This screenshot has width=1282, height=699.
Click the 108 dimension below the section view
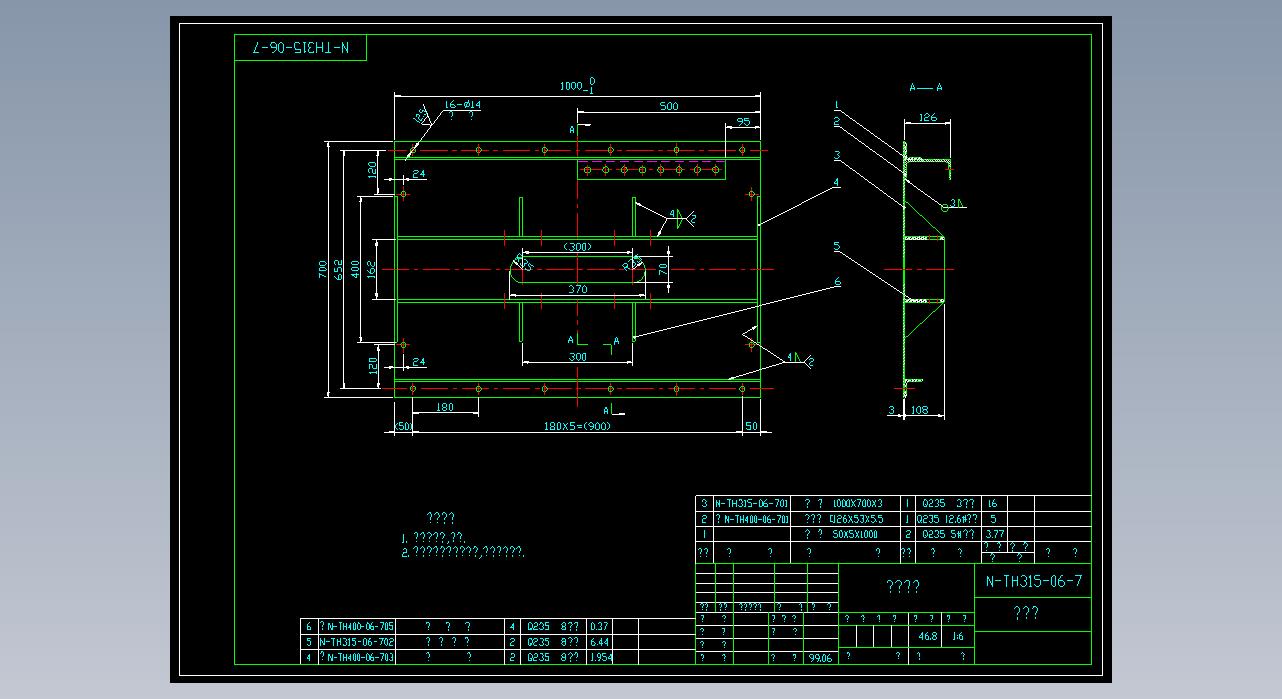(922, 410)
